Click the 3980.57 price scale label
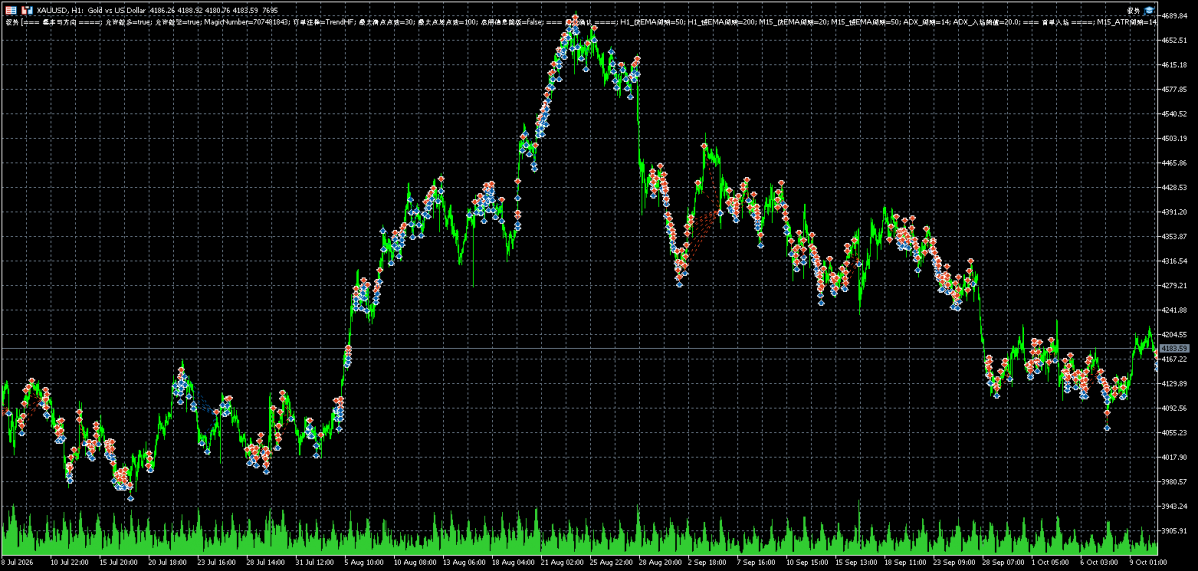Image resolution: width=1198 pixels, height=571 pixels. 1174,482
